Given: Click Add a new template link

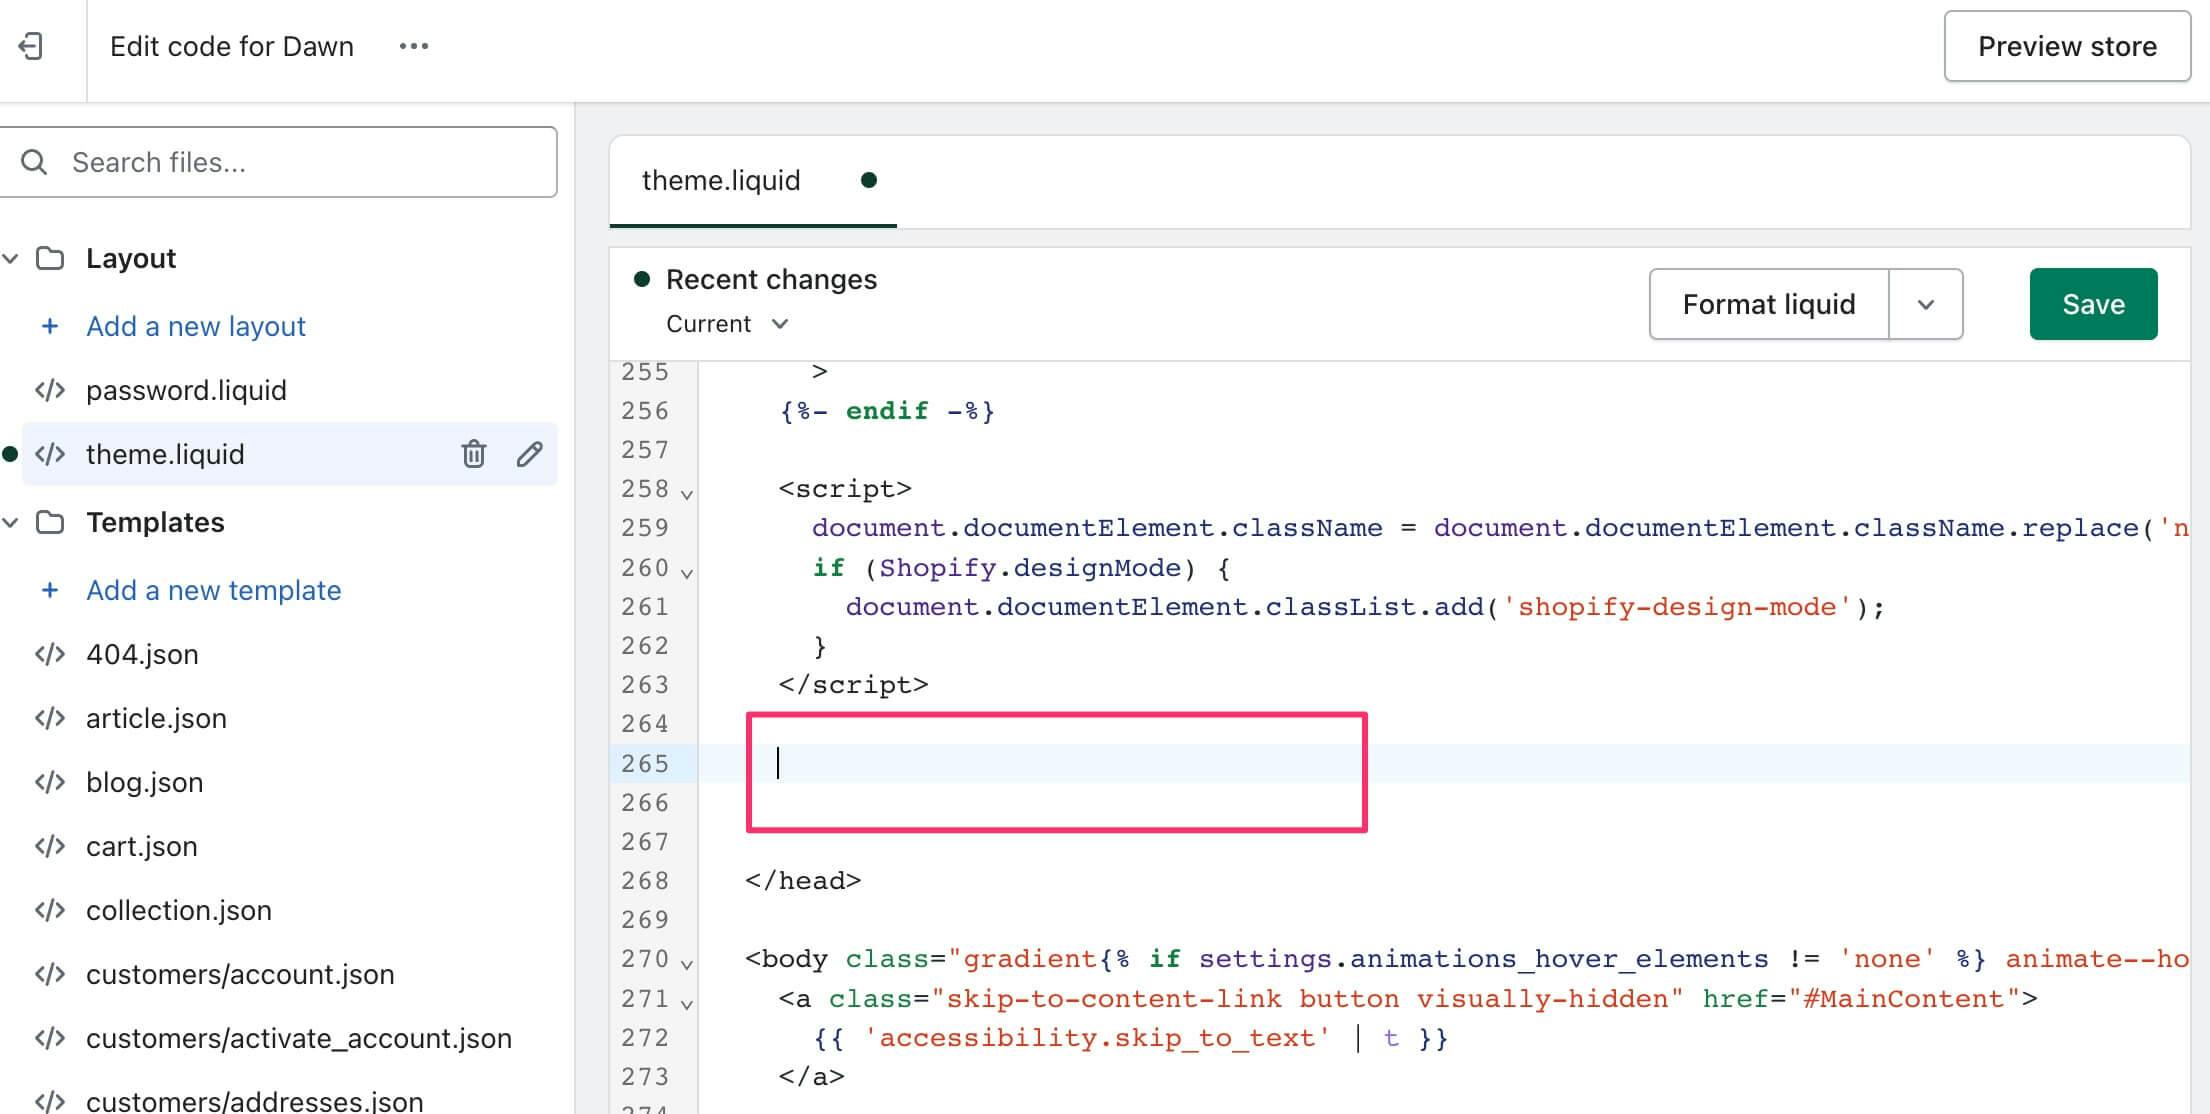Looking at the screenshot, I should click(x=213, y=590).
